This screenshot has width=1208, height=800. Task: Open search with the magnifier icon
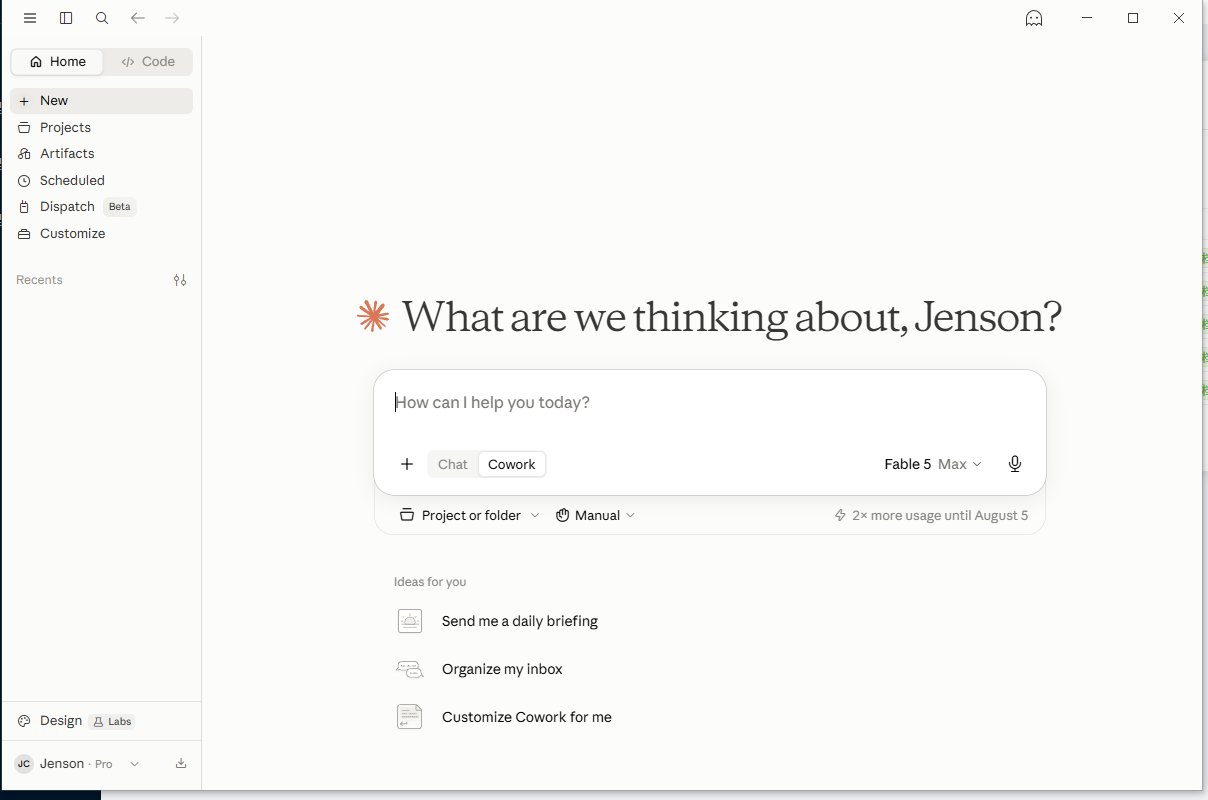[x=102, y=18]
